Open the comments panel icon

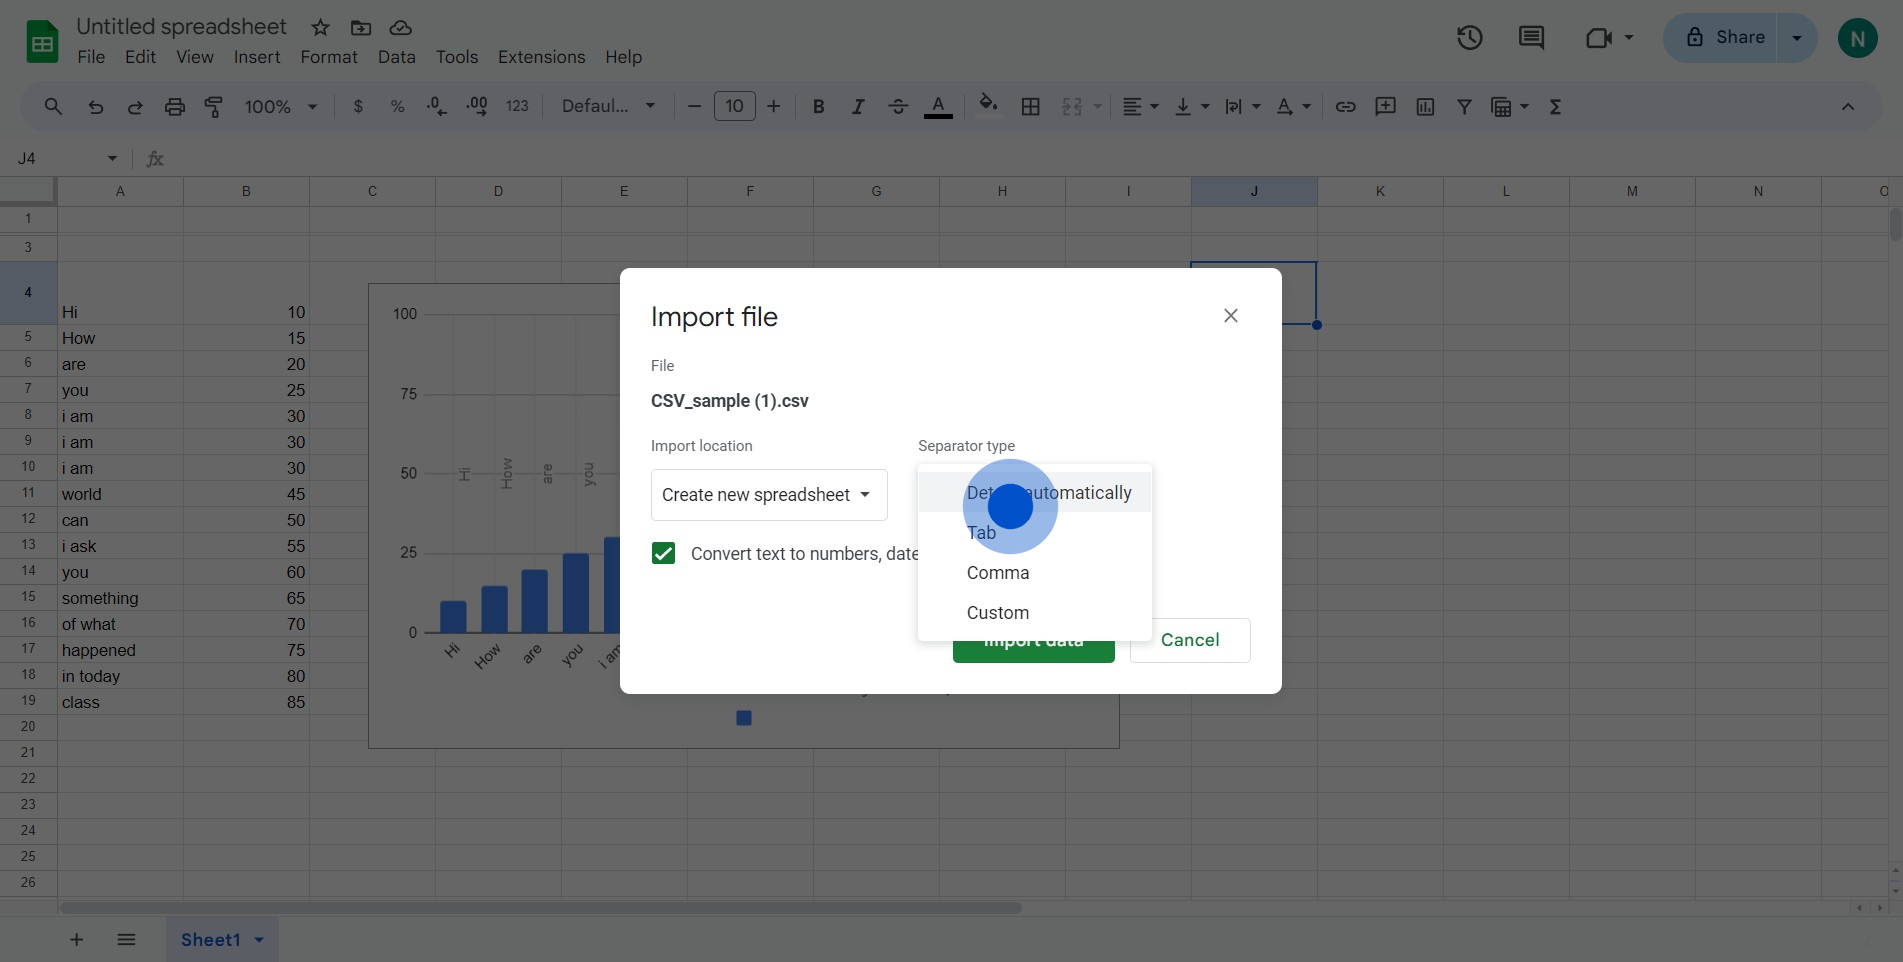(x=1531, y=38)
